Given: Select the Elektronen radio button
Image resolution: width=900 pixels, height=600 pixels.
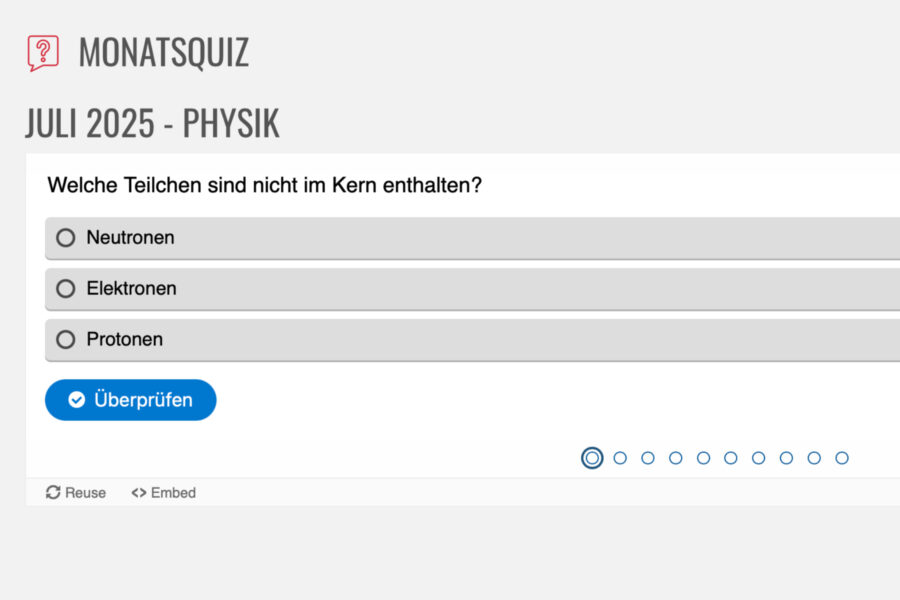Looking at the screenshot, I should (x=66, y=289).
